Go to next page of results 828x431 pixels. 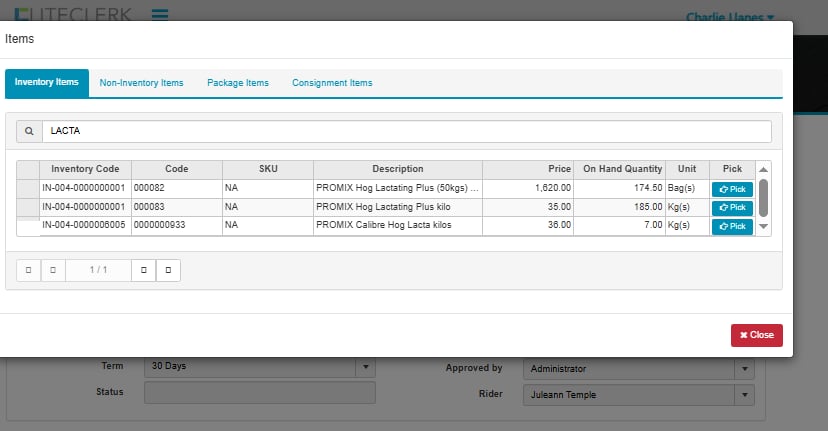point(144,270)
